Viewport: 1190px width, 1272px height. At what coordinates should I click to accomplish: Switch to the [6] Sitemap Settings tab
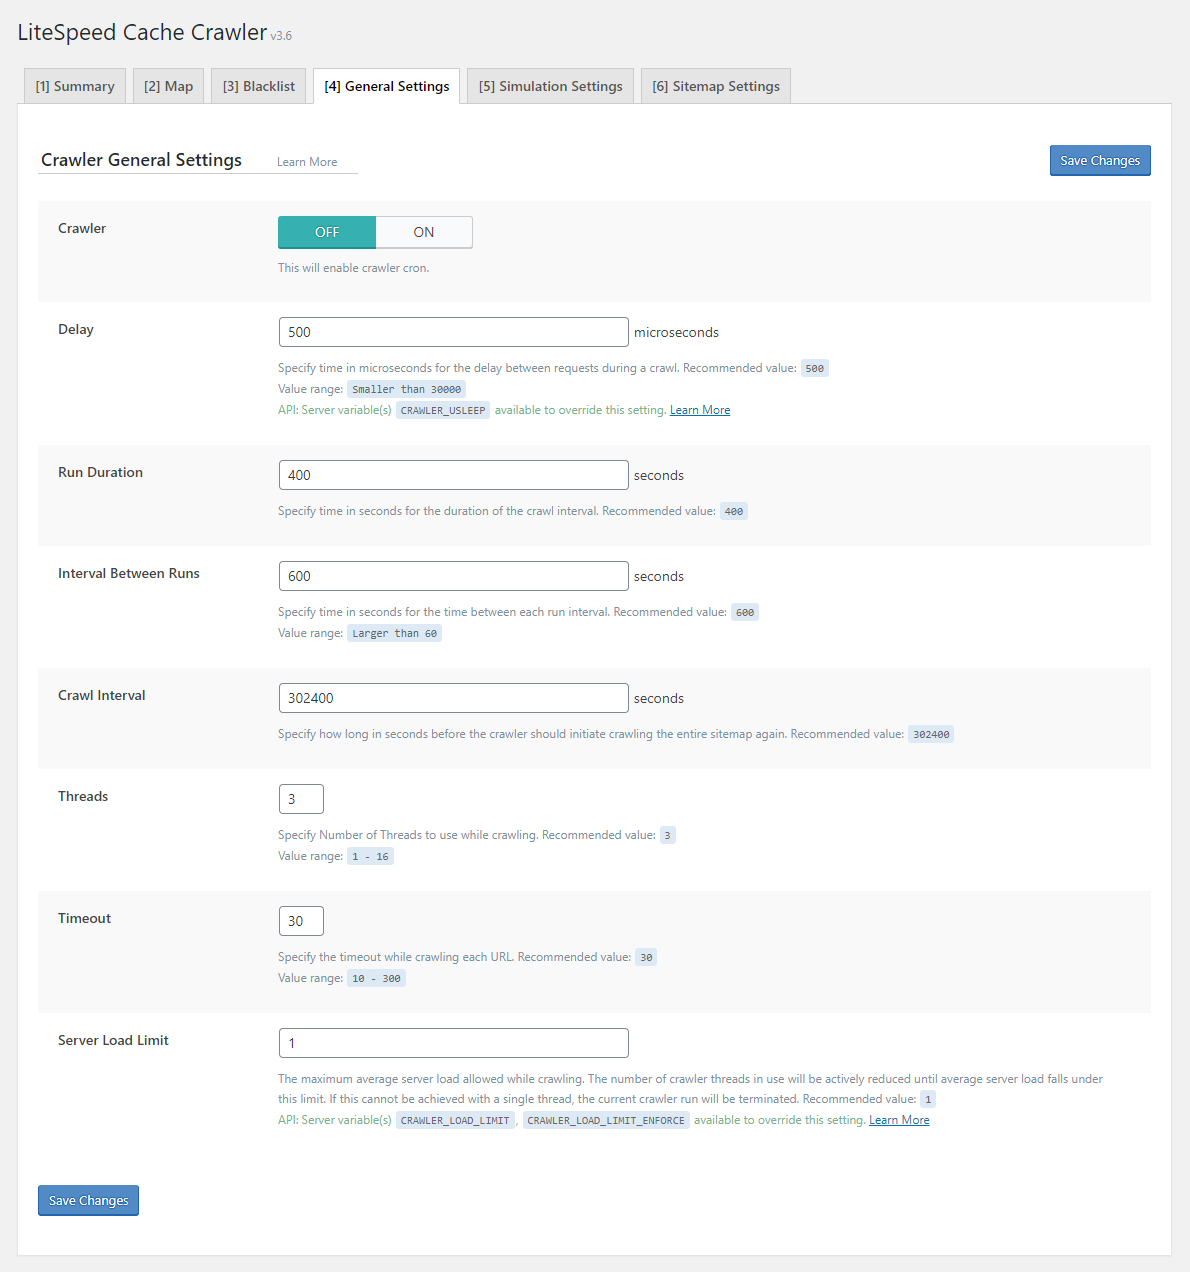click(x=716, y=86)
